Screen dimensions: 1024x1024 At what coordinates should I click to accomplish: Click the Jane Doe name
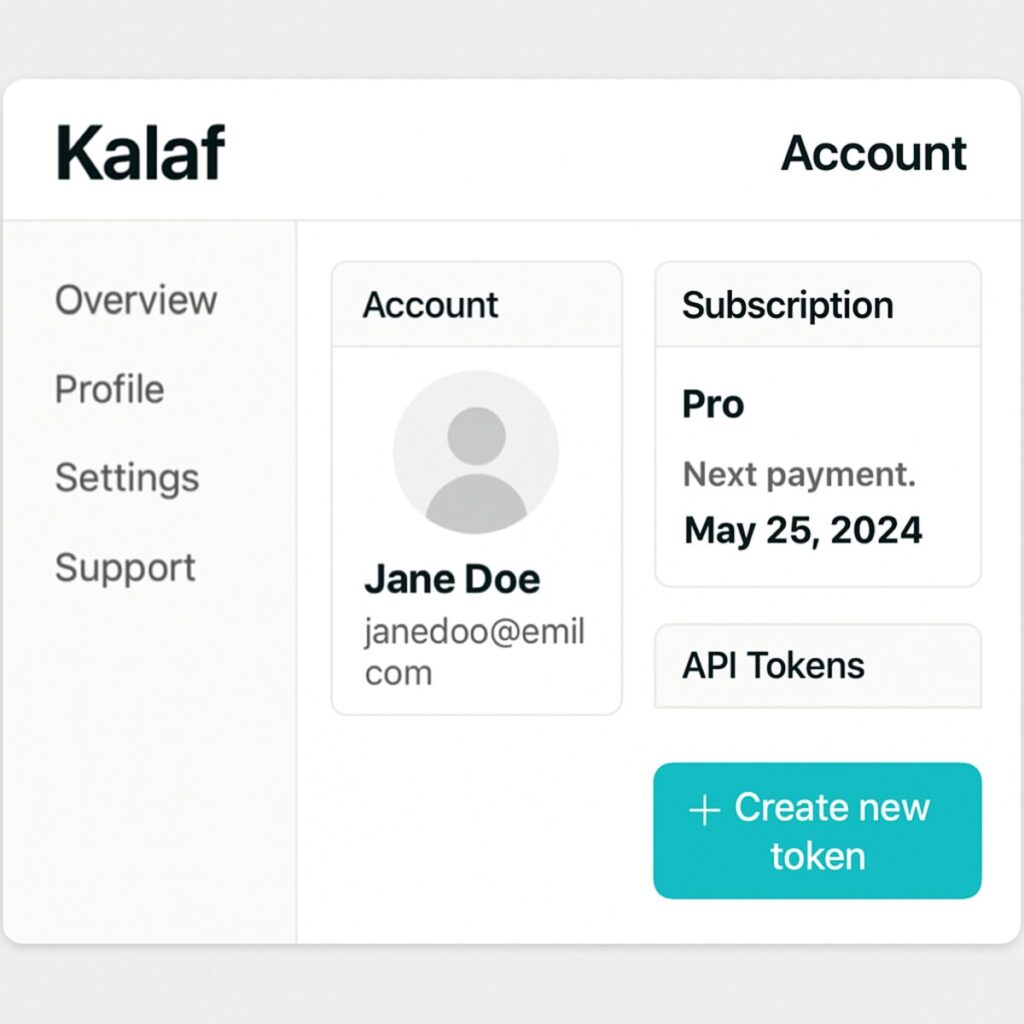[452, 579]
